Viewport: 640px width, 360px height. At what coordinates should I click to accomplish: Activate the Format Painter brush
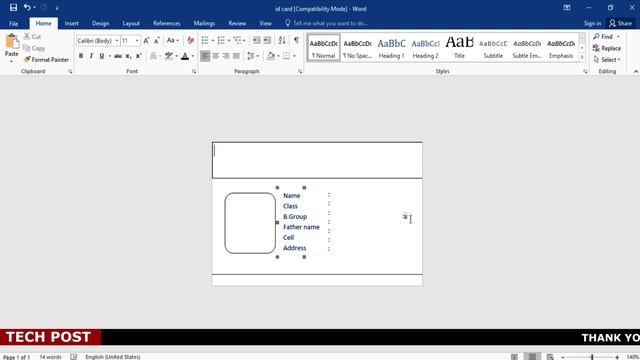46,60
